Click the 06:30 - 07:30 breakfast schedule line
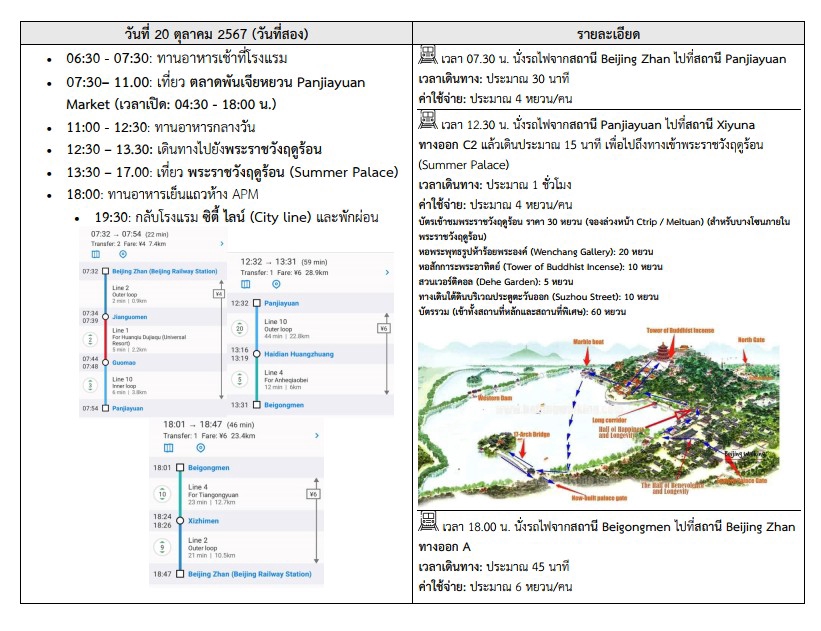This screenshot has width=821, height=631. 177,58
